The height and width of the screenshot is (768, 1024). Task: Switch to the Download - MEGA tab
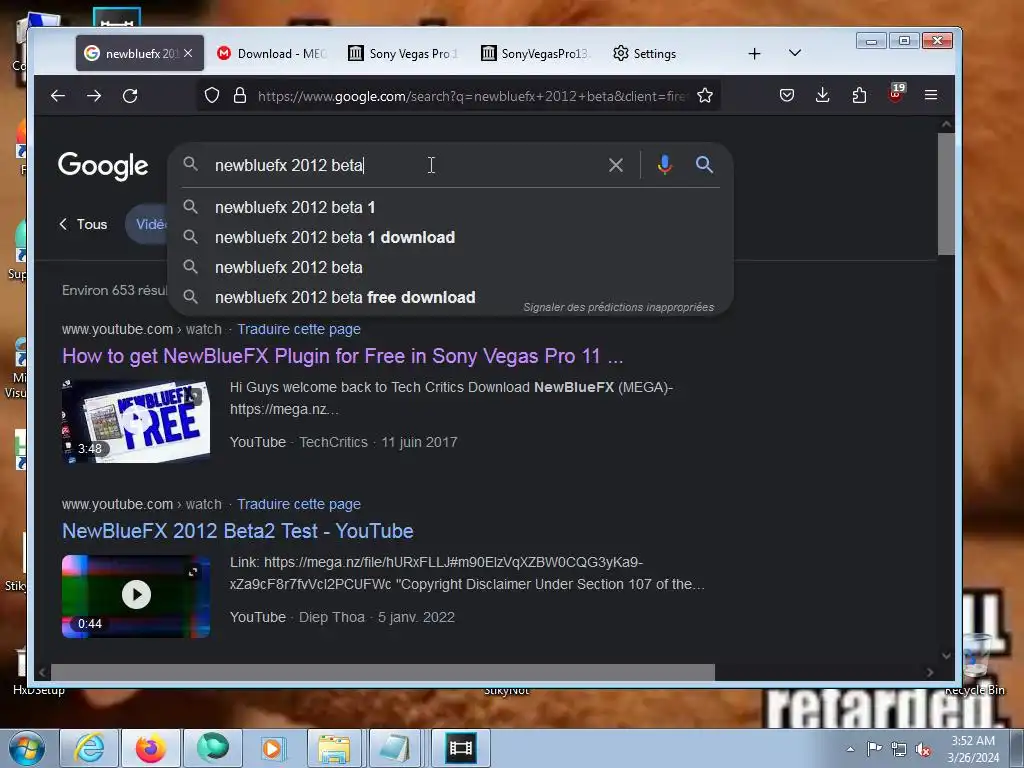273,54
